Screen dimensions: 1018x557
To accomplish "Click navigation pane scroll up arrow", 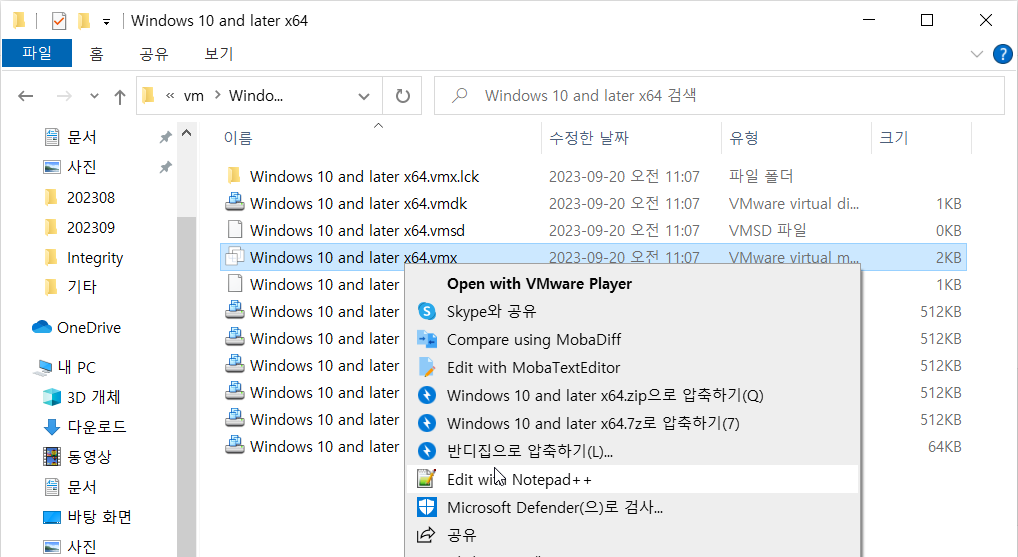I will pos(186,133).
